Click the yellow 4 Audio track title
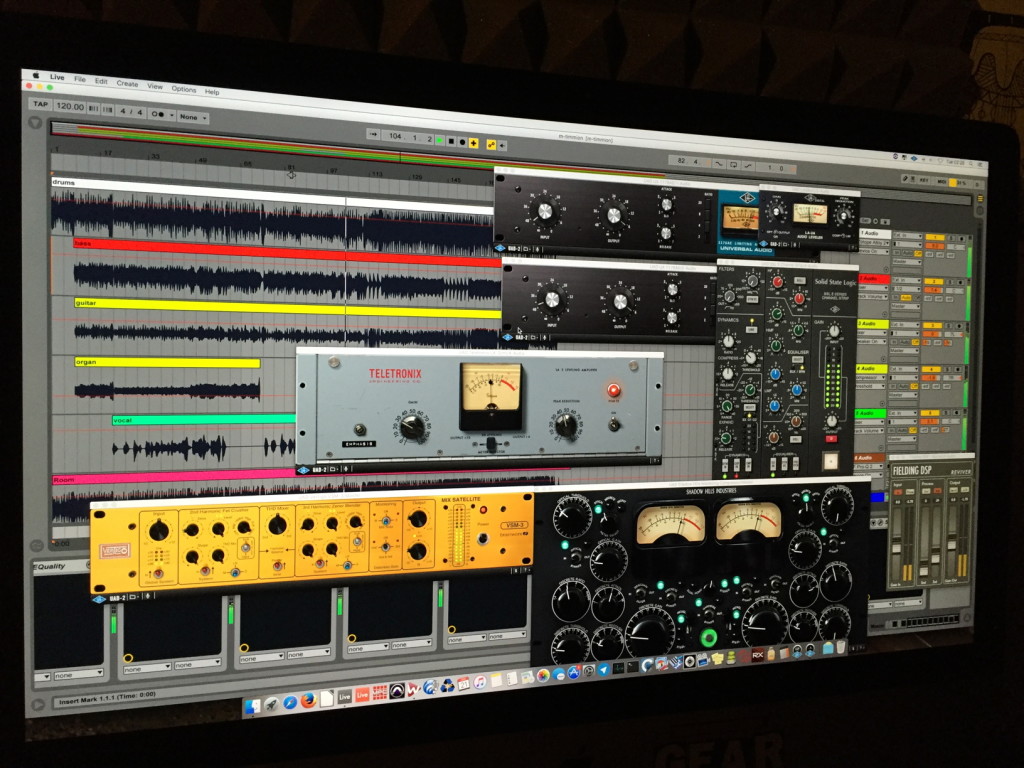Image resolution: width=1024 pixels, height=768 pixels. 871,369
